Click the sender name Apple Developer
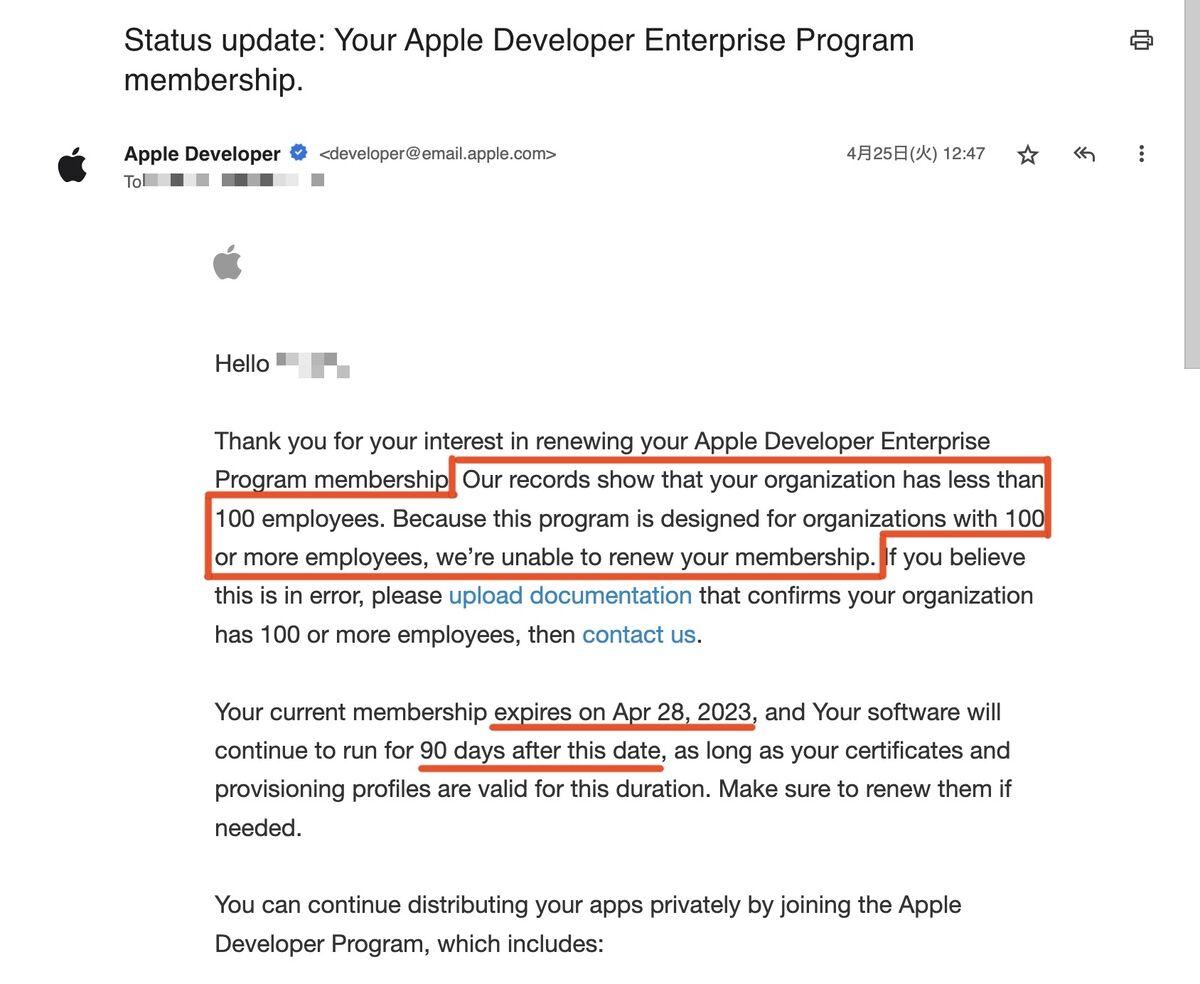 coord(202,154)
